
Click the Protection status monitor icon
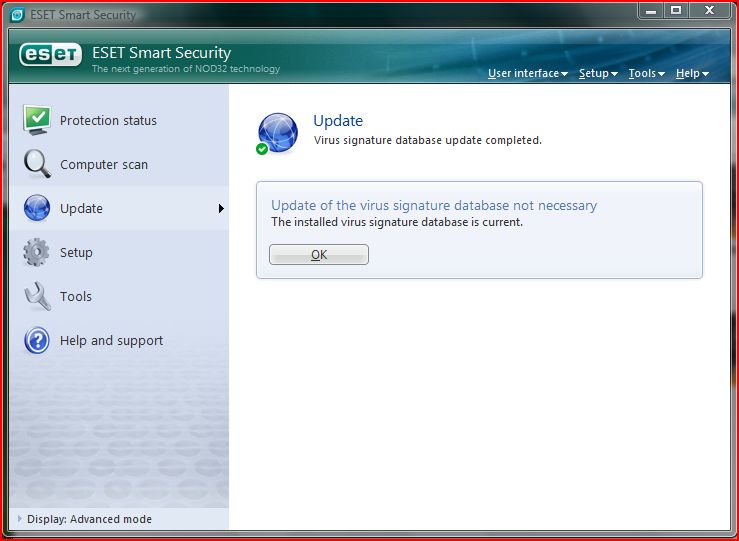(37, 120)
